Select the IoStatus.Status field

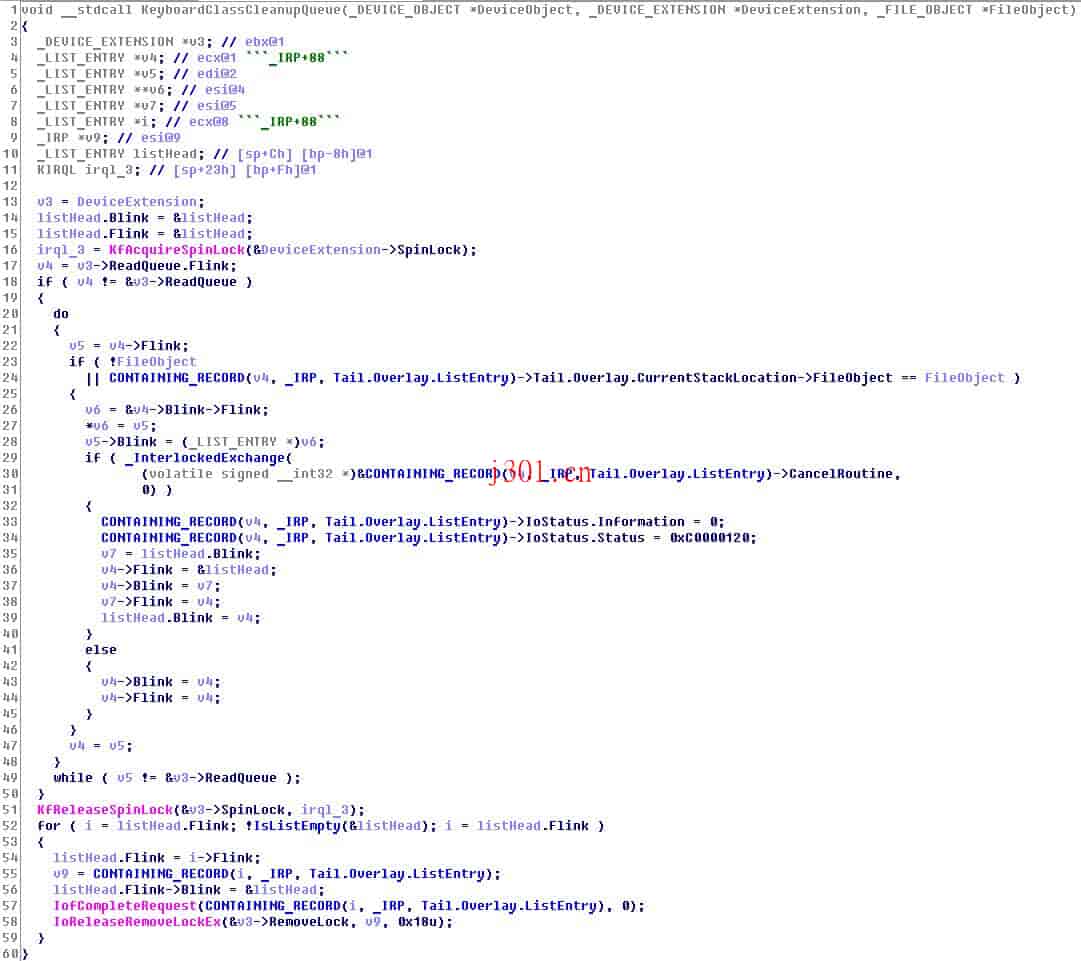click(585, 538)
